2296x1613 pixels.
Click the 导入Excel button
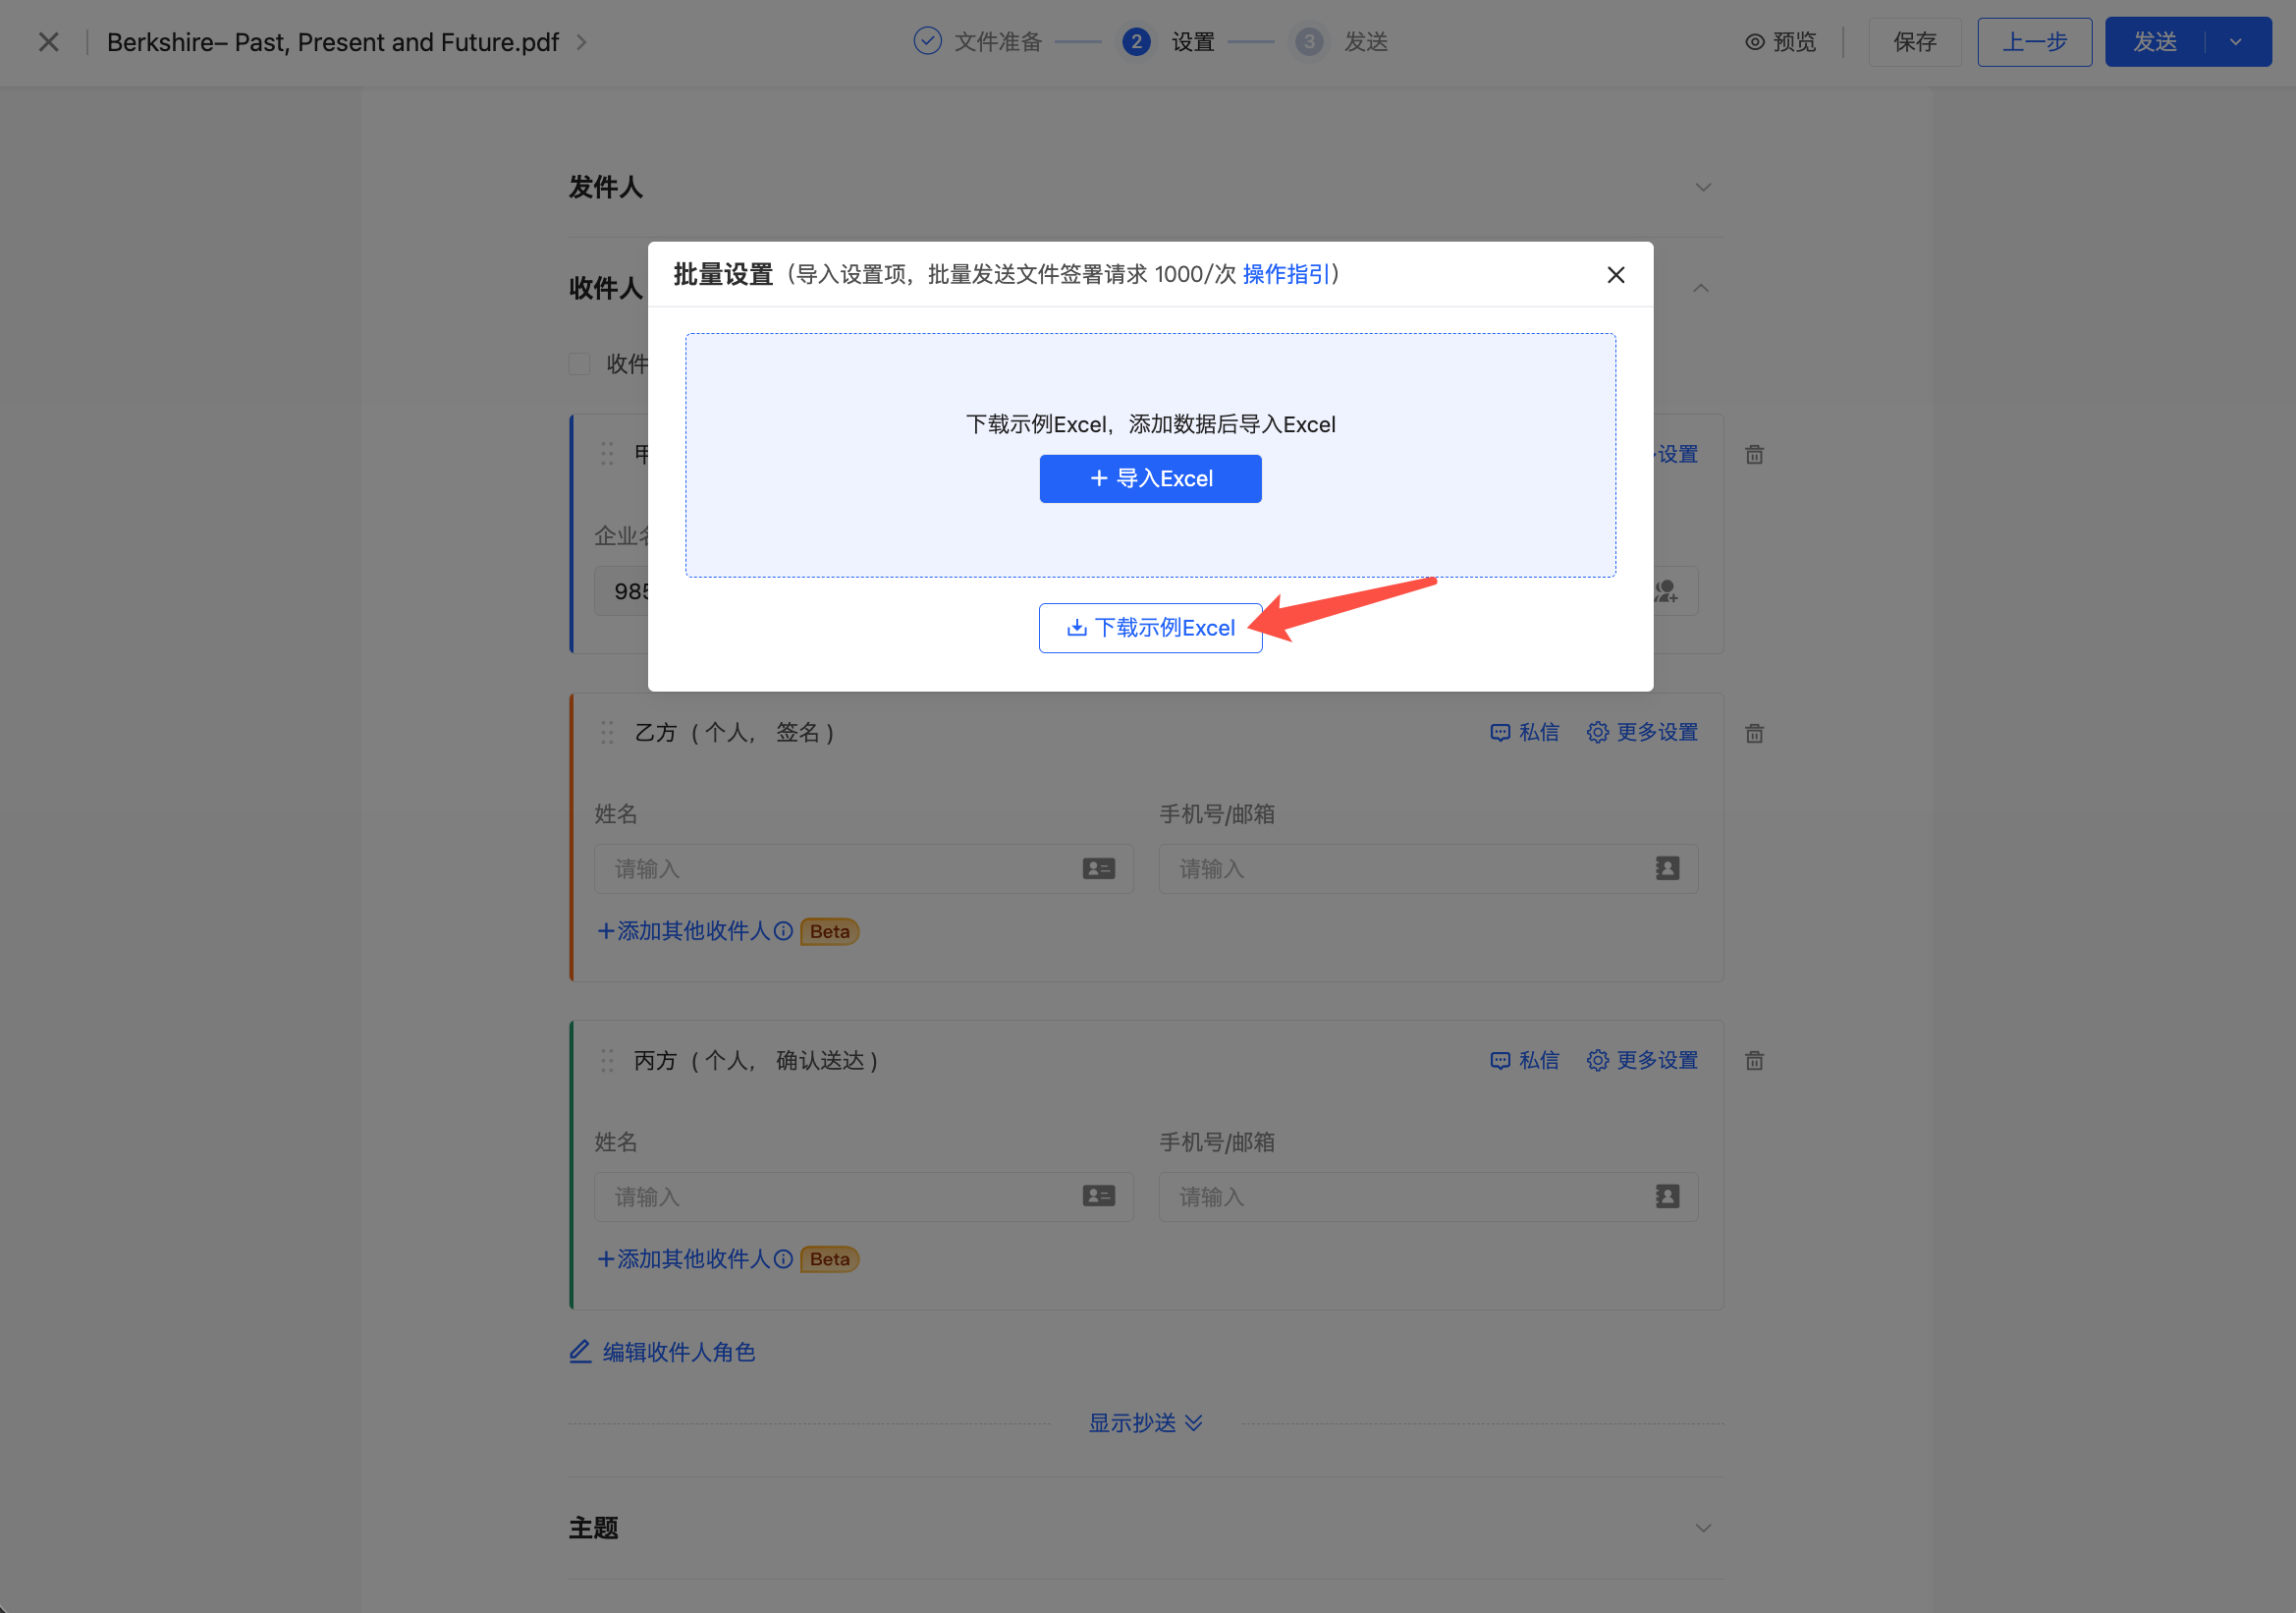[1150, 479]
